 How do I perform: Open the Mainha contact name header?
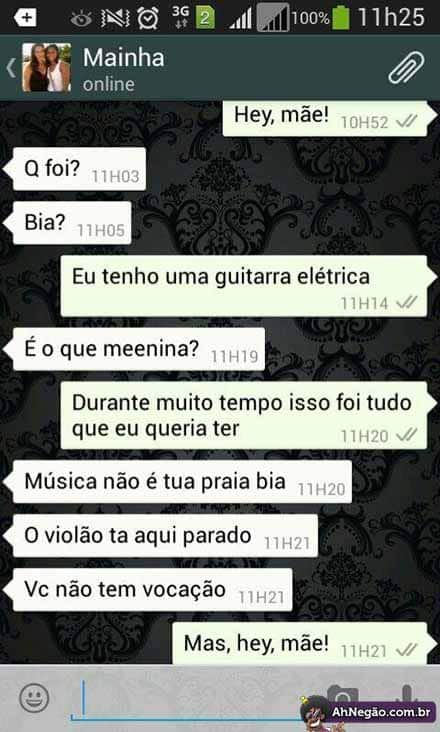(124, 58)
